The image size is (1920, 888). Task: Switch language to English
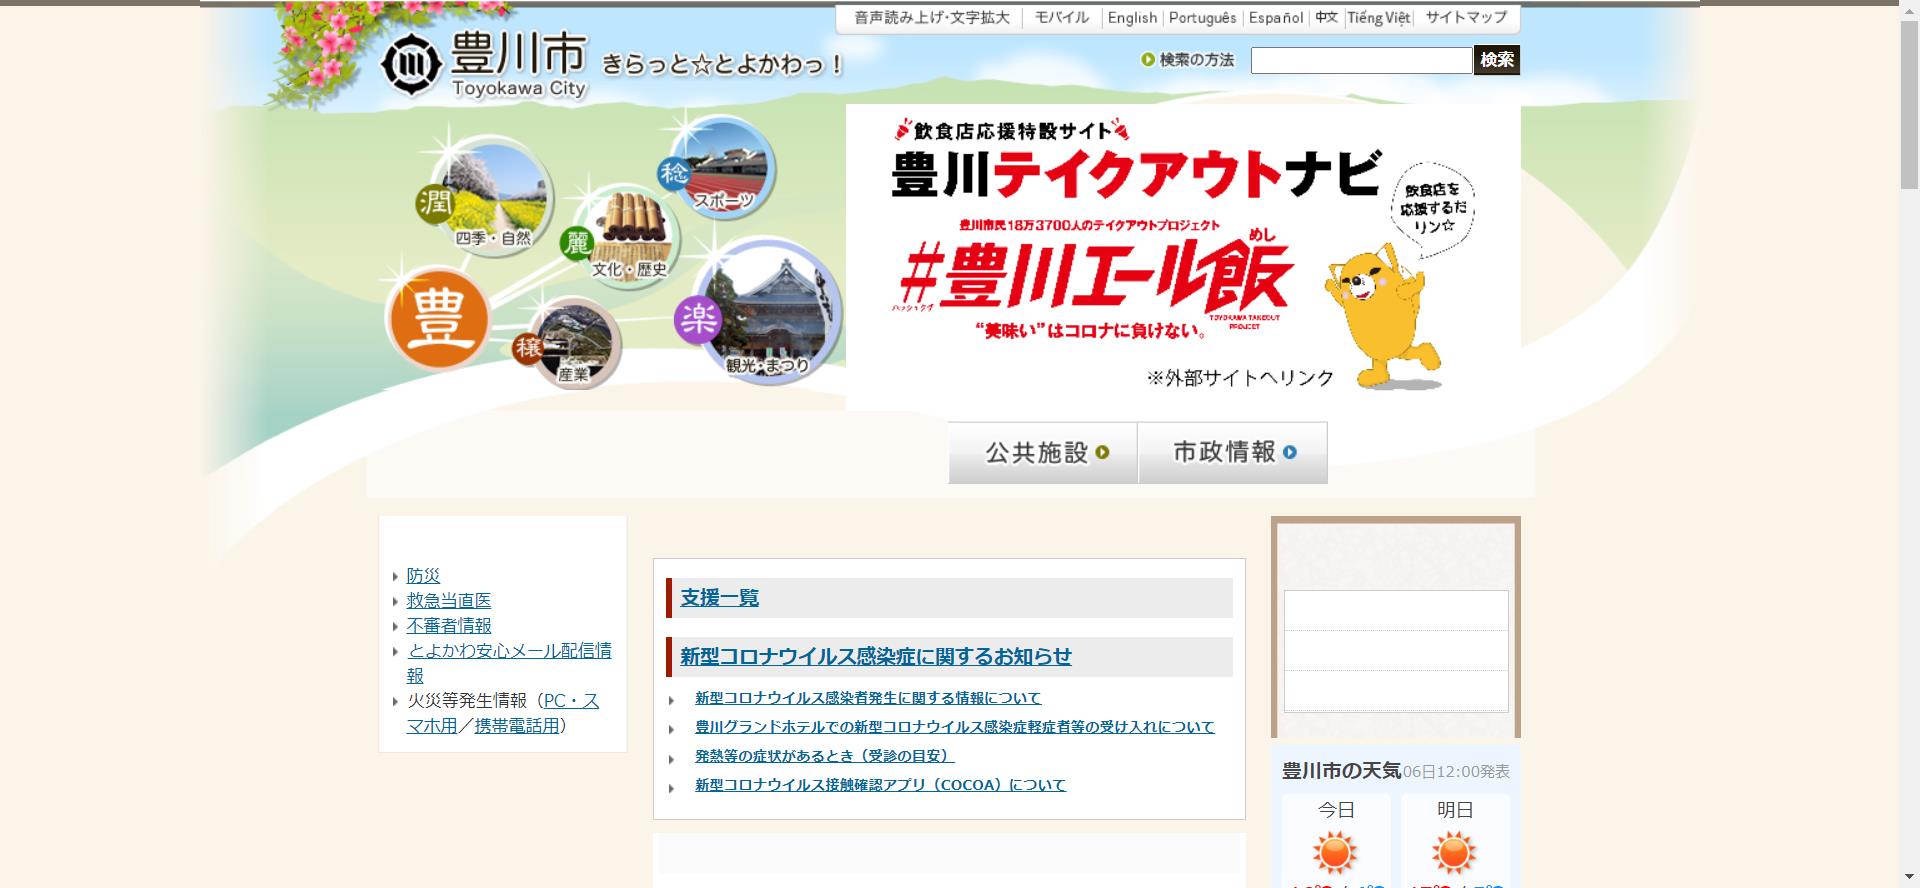[x=1132, y=18]
